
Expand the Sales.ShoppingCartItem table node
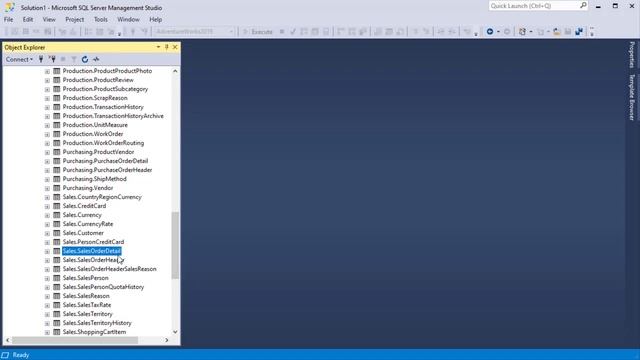coord(47,332)
